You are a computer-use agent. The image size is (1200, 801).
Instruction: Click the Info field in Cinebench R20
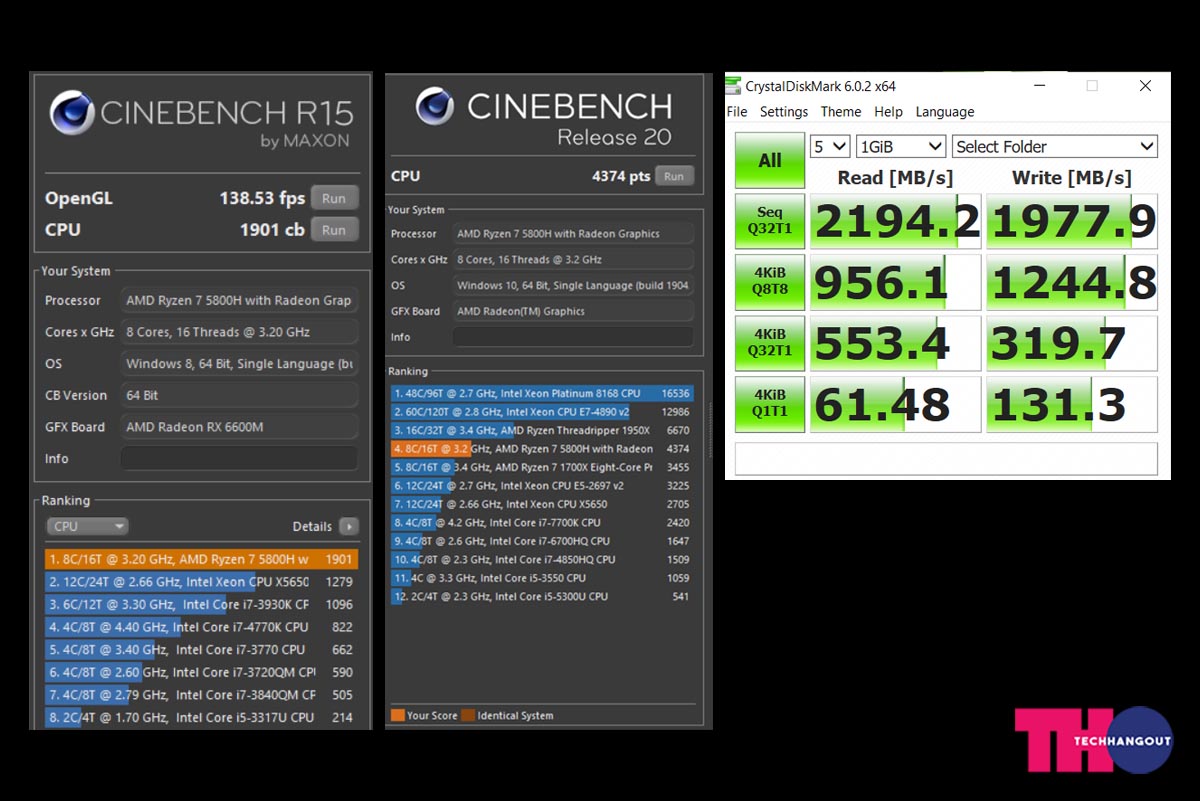point(573,337)
